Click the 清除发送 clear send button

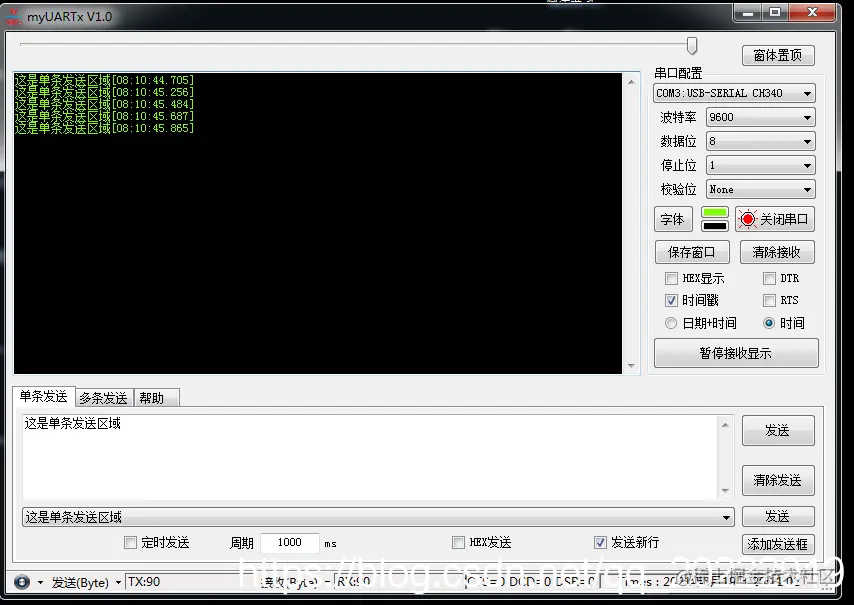(x=778, y=480)
